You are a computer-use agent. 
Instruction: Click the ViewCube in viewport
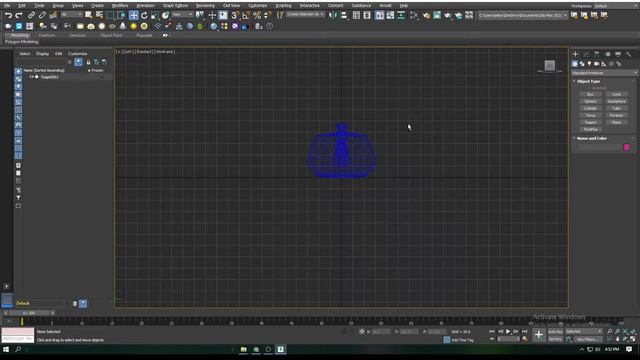(x=550, y=66)
